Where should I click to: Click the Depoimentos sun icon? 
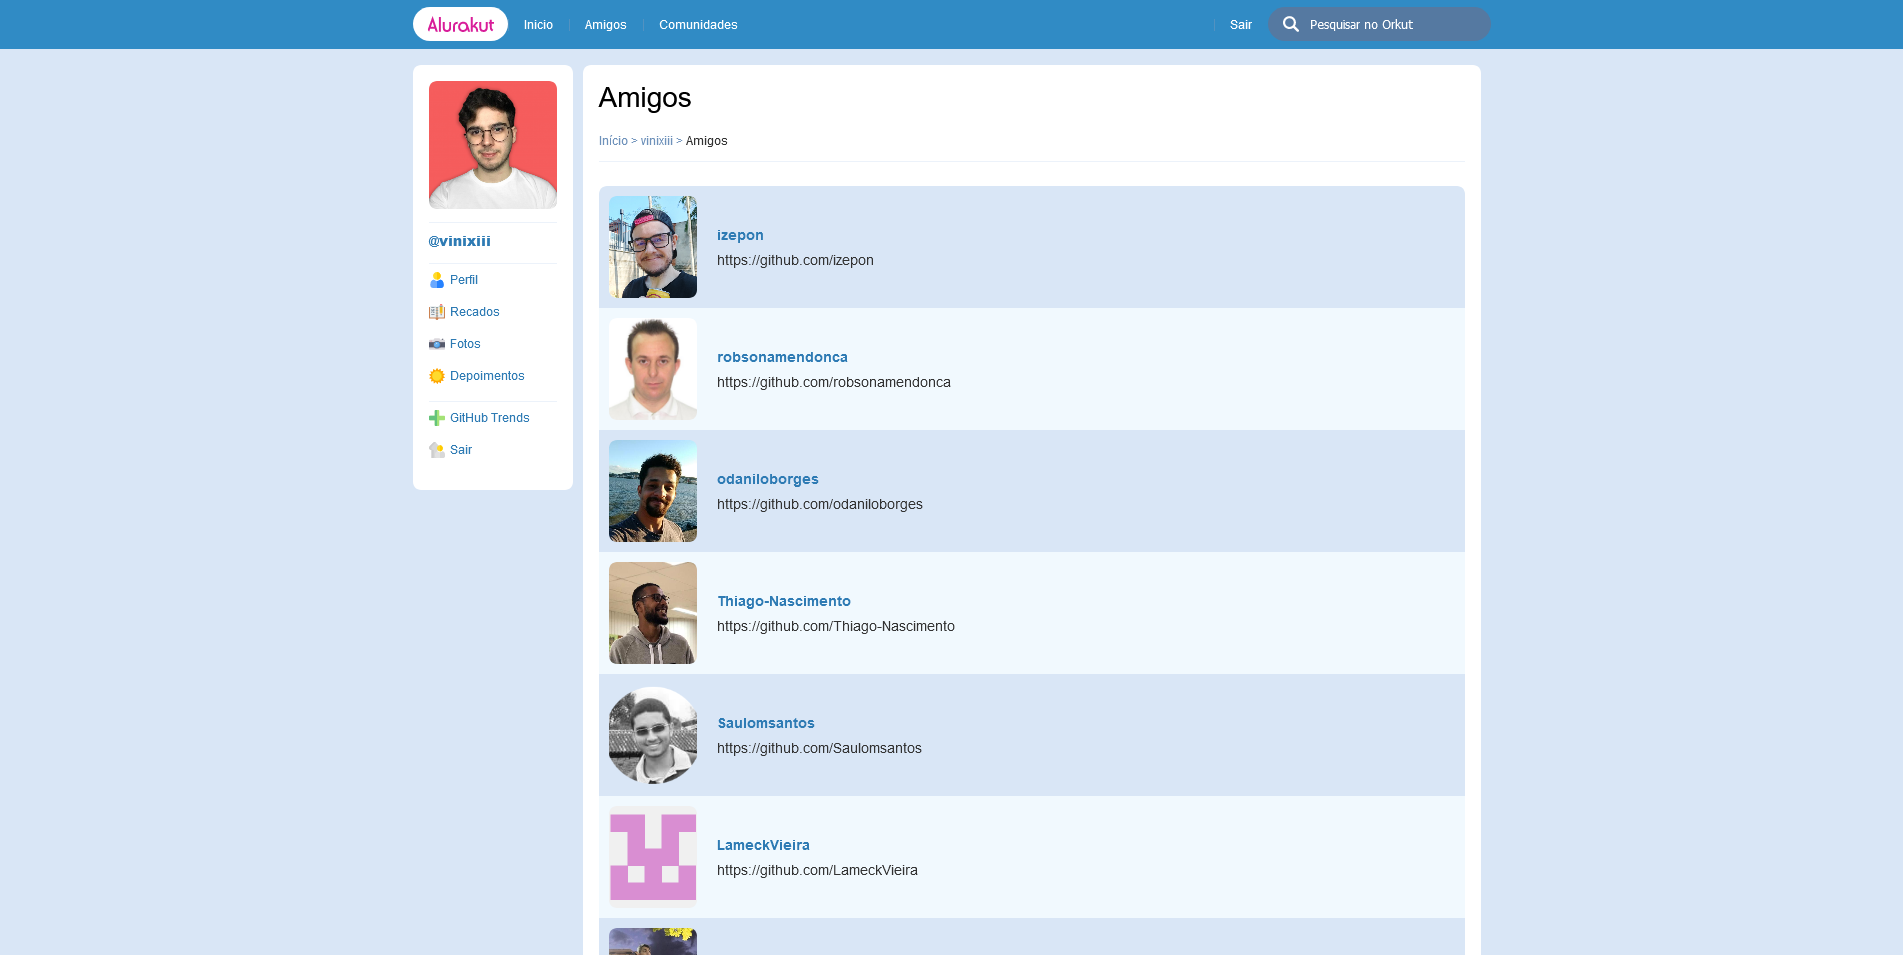[x=437, y=376]
